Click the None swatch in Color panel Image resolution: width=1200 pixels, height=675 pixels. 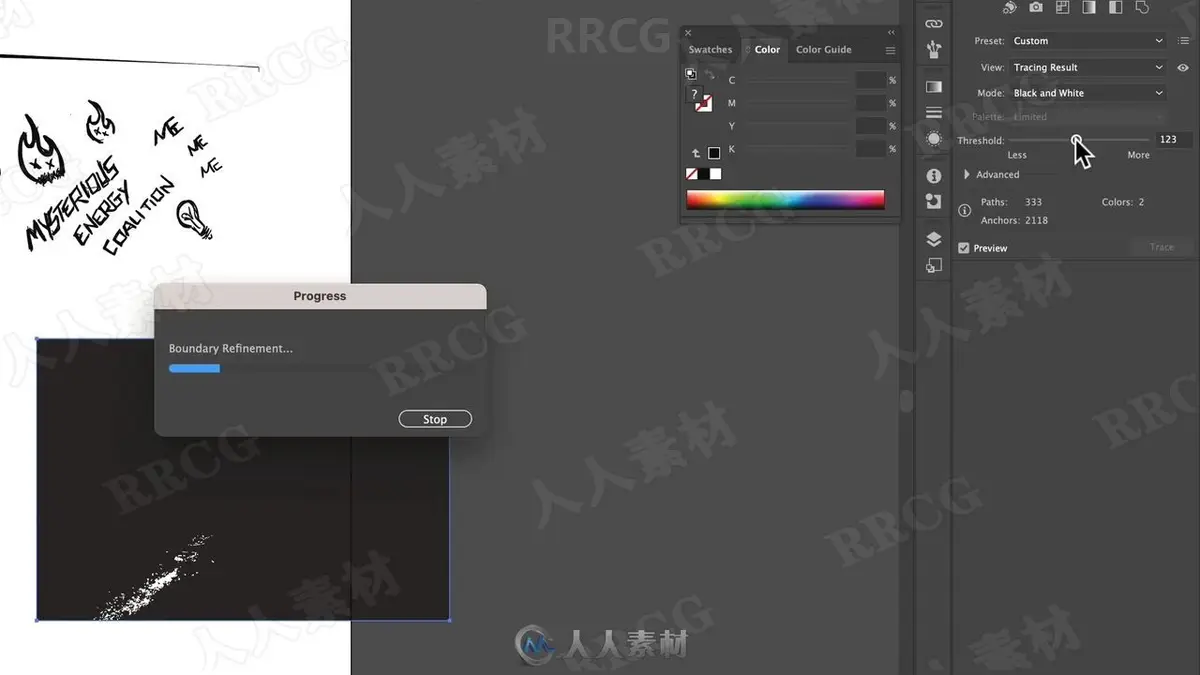(x=691, y=174)
